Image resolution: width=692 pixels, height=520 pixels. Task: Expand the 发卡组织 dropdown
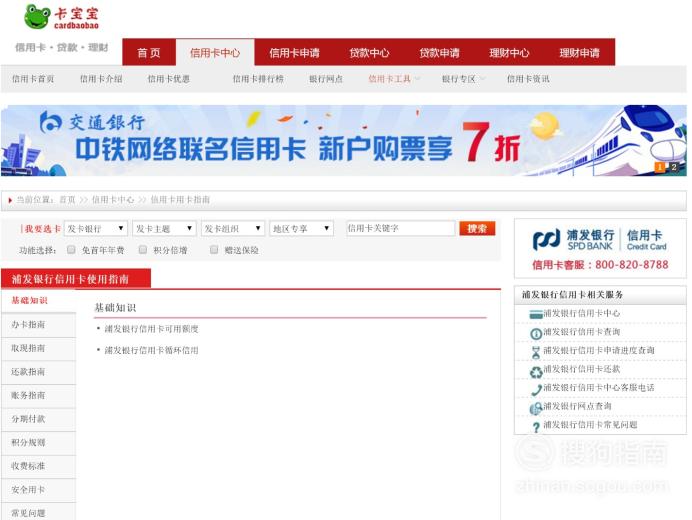pos(233,229)
